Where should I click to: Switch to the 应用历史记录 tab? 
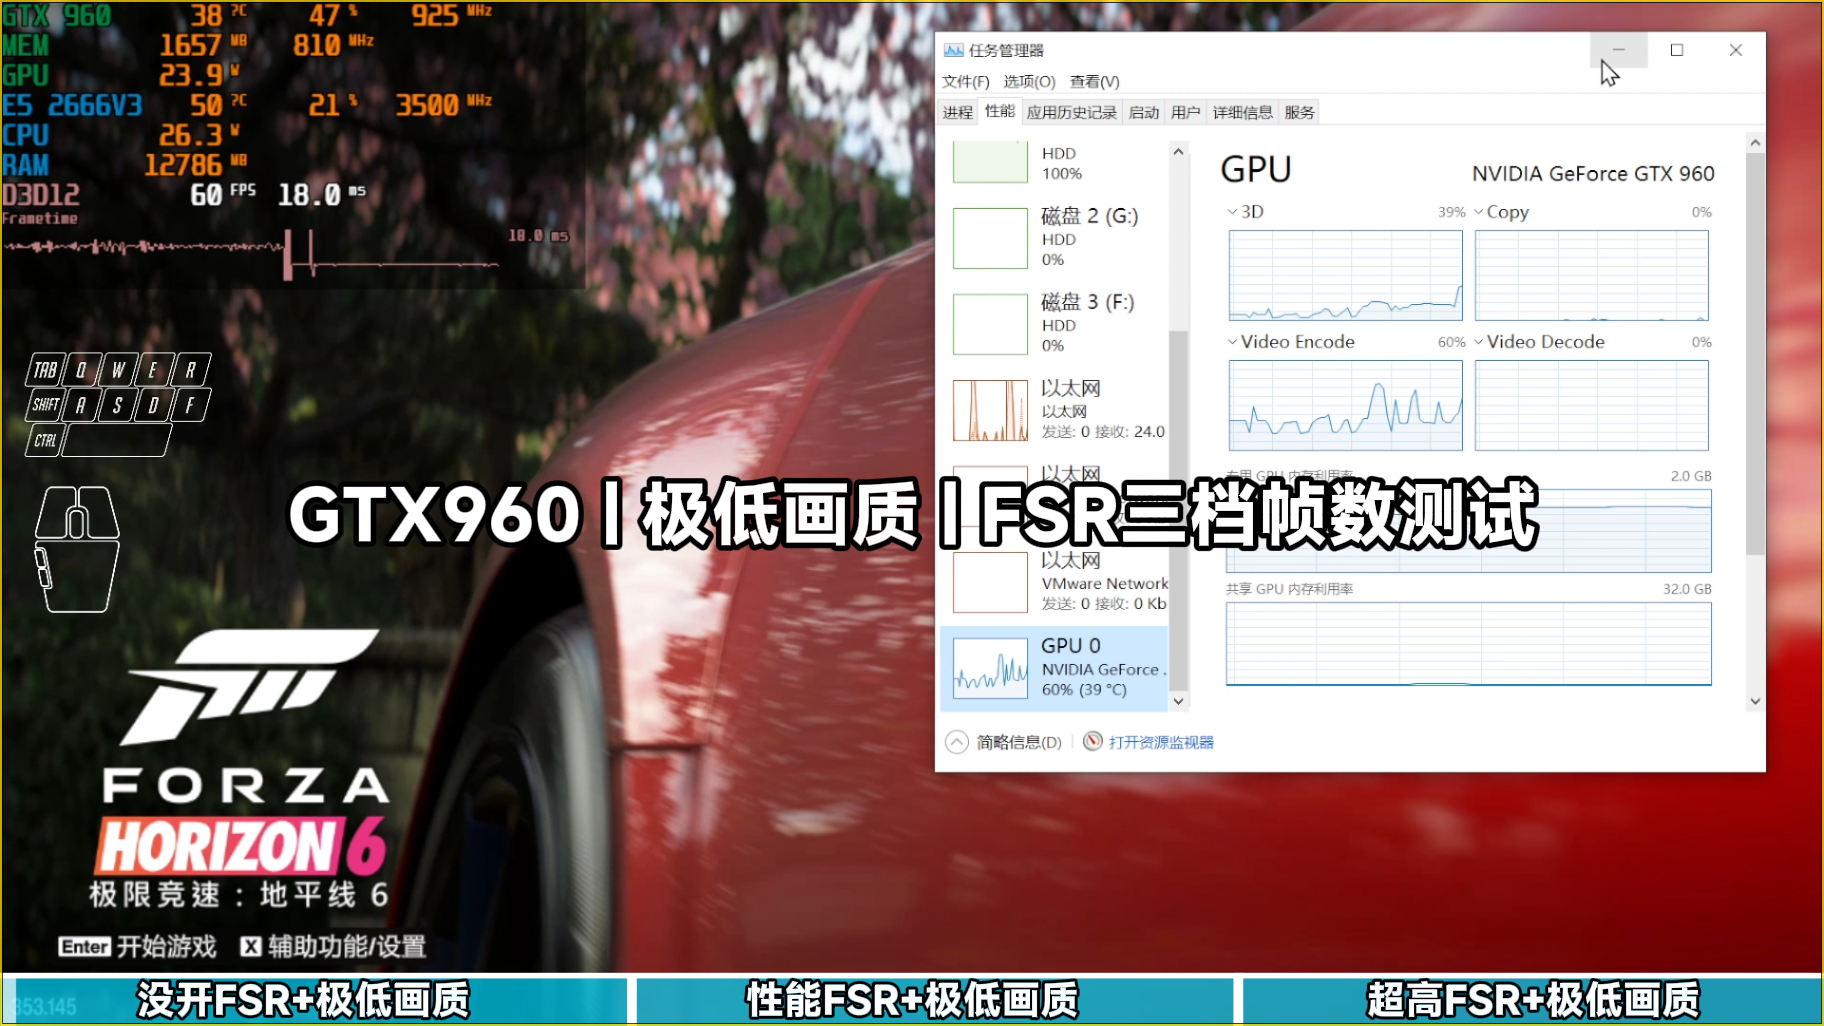coord(1071,112)
